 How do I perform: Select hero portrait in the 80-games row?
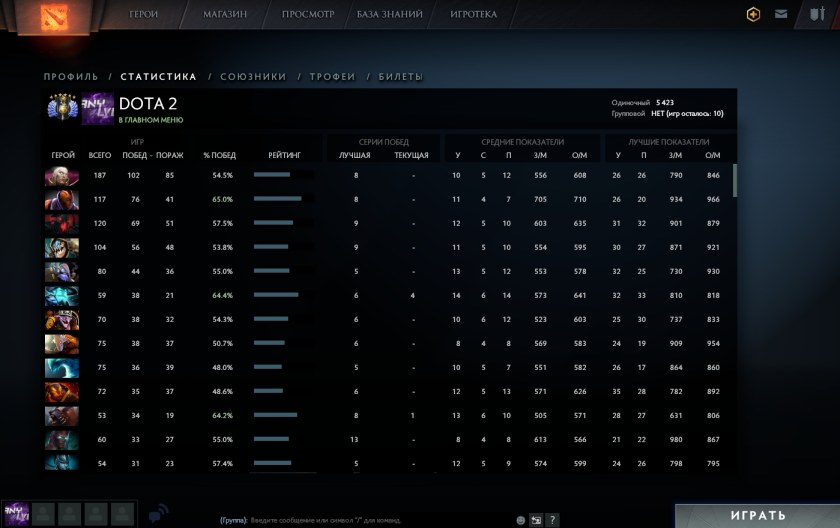(x=62, y=272)
